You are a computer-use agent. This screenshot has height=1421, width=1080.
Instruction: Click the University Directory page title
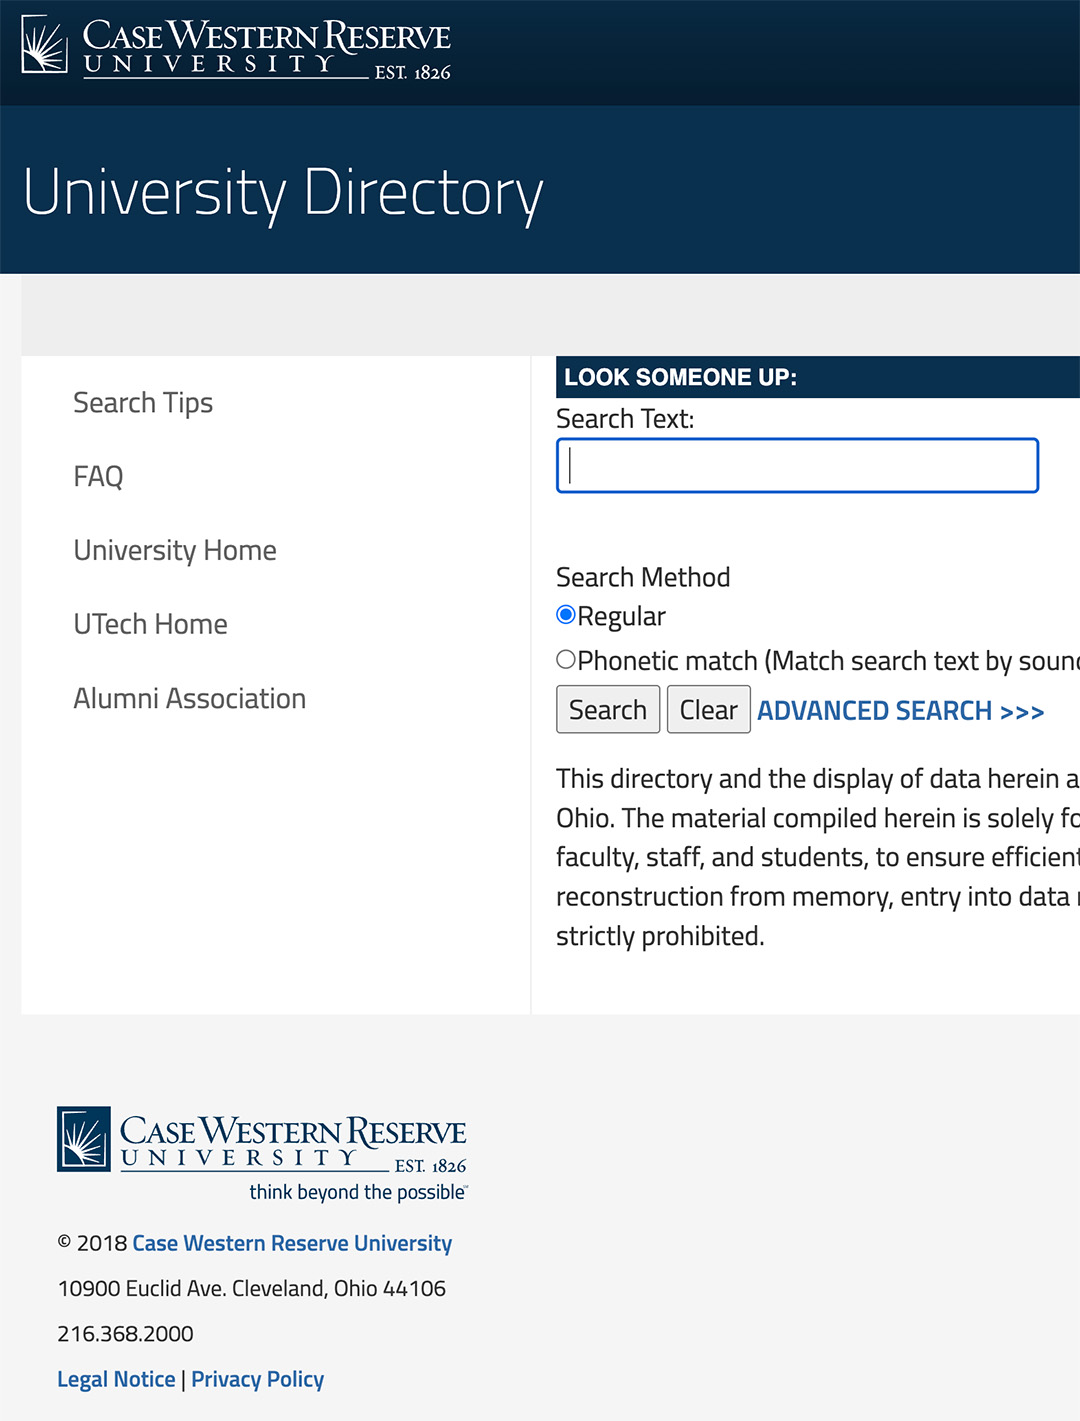(x=283, y=192)
